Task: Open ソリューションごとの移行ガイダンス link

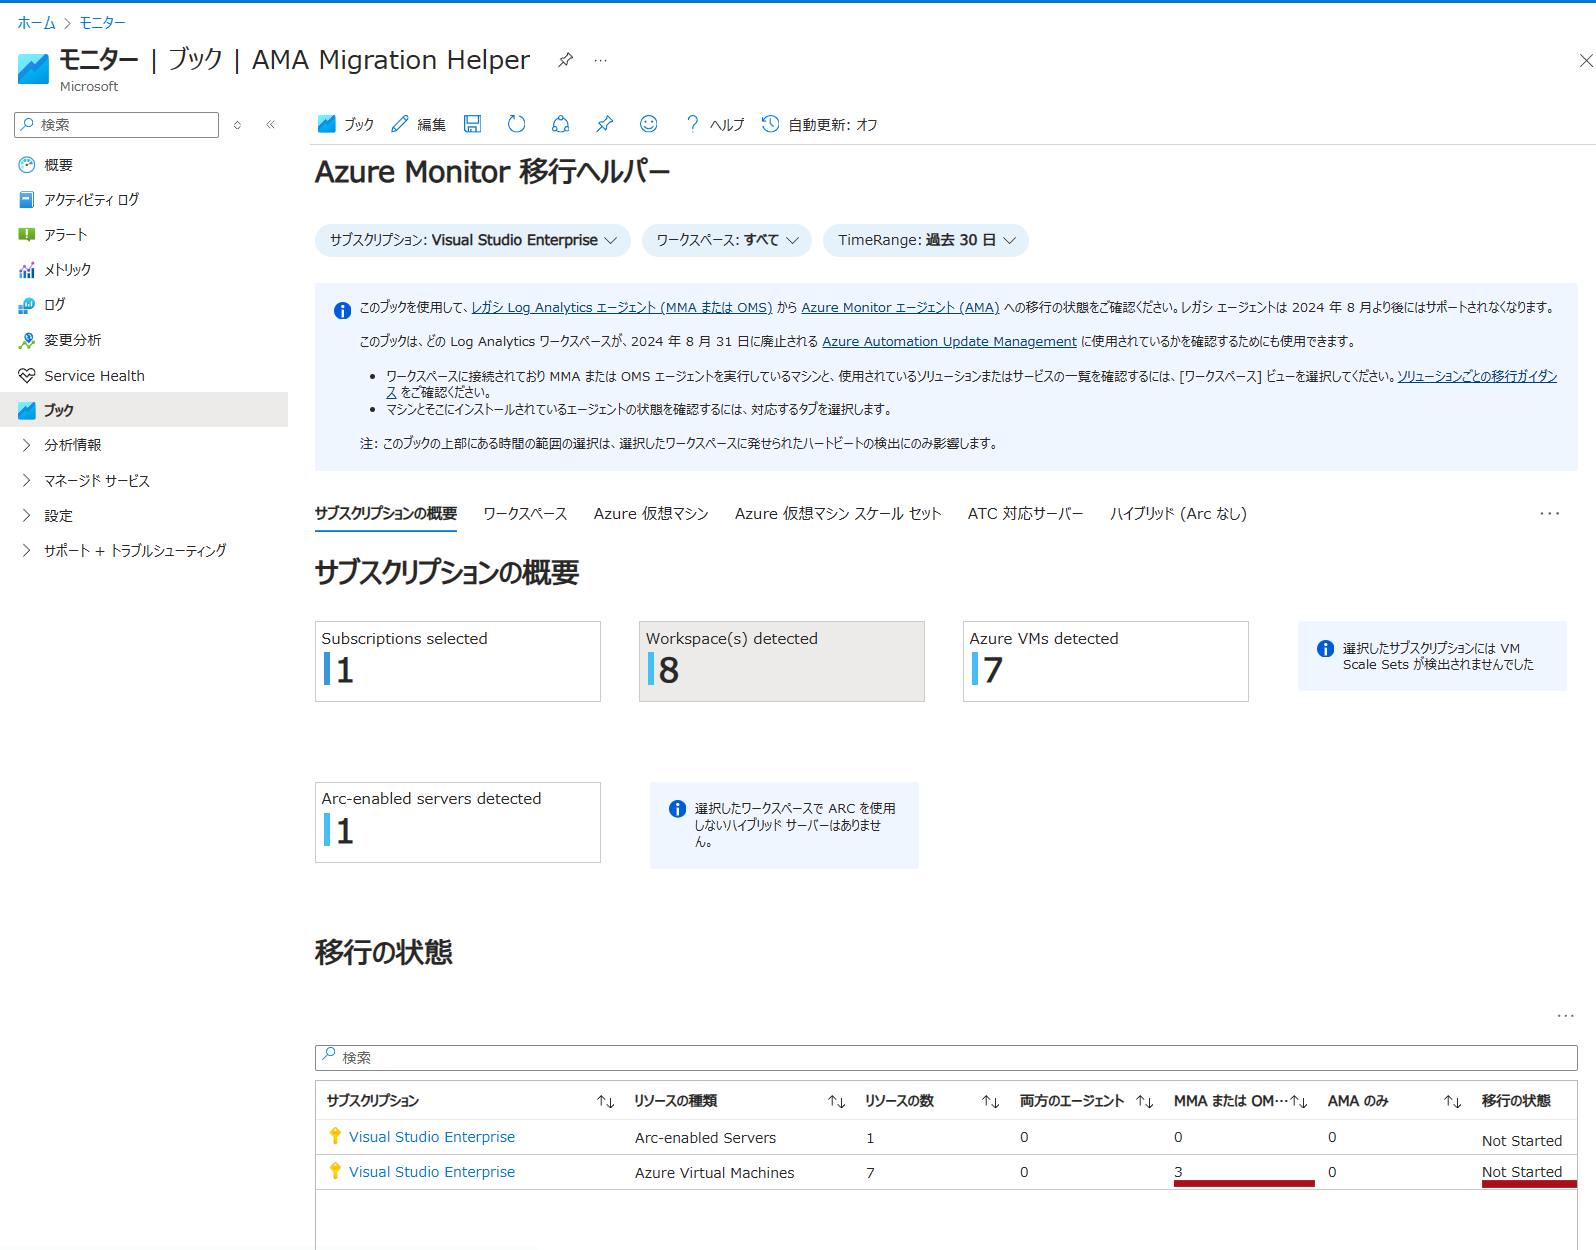Action: click(1477, 376)
